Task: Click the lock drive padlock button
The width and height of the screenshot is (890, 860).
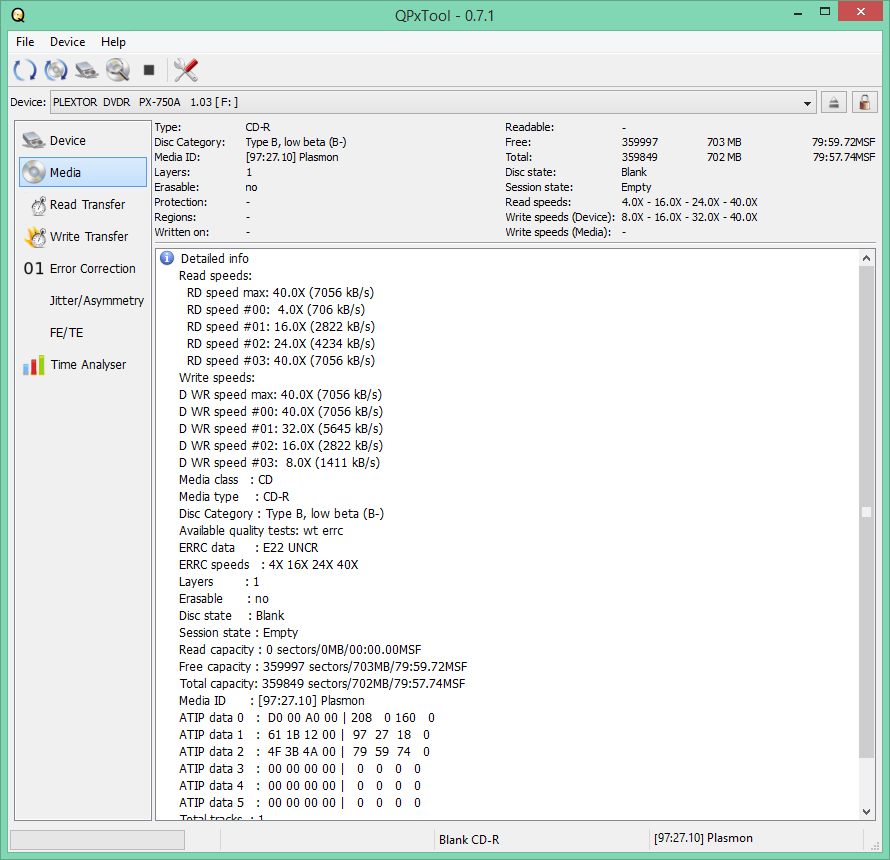Action: (864, 103)
